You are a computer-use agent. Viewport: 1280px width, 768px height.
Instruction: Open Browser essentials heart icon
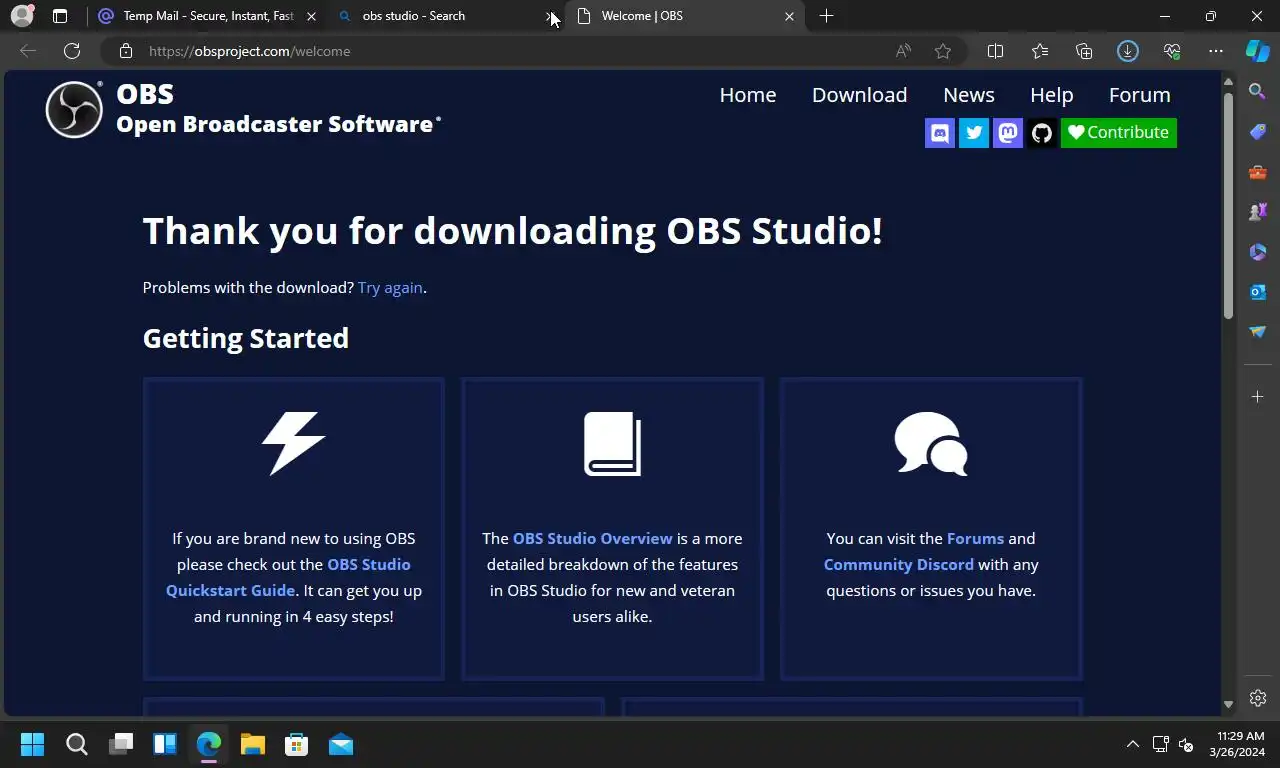(1172, 51)
